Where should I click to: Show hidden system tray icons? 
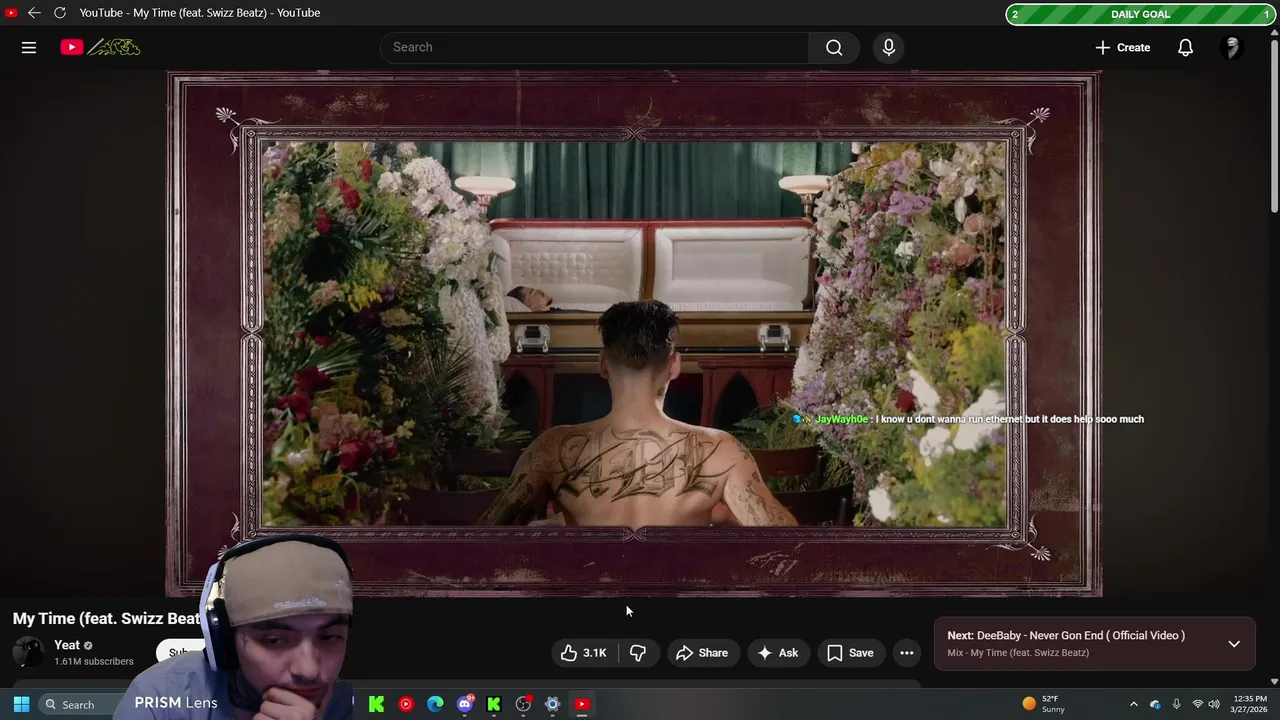point(1133,704)
